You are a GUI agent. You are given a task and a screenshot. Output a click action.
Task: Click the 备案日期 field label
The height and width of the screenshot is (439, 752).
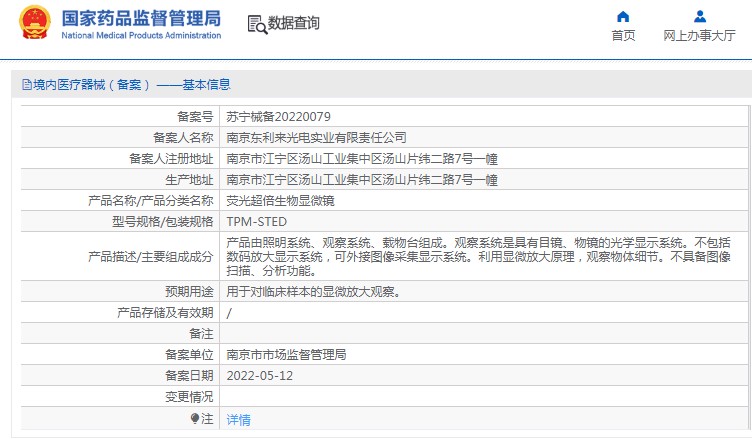(x=189, y=376)
